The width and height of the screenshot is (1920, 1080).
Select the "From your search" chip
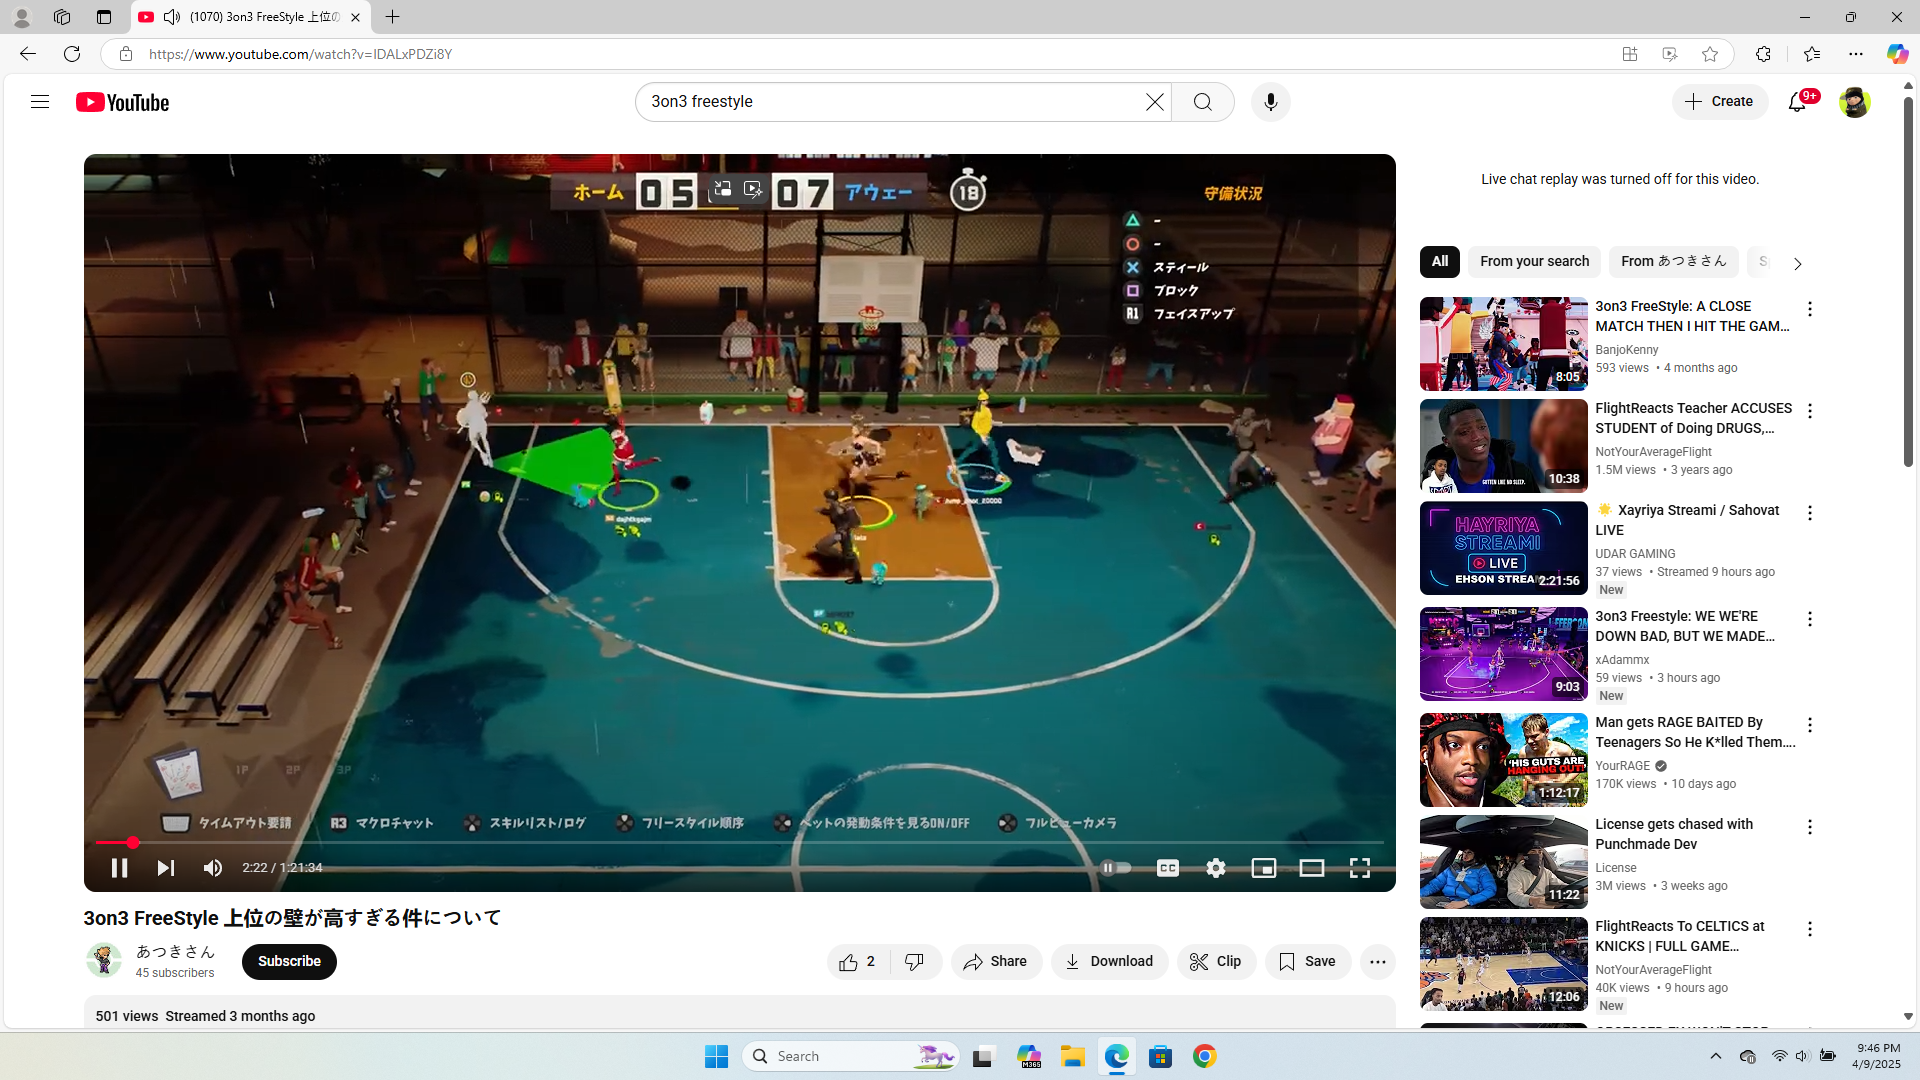(x=1534, y=262)
